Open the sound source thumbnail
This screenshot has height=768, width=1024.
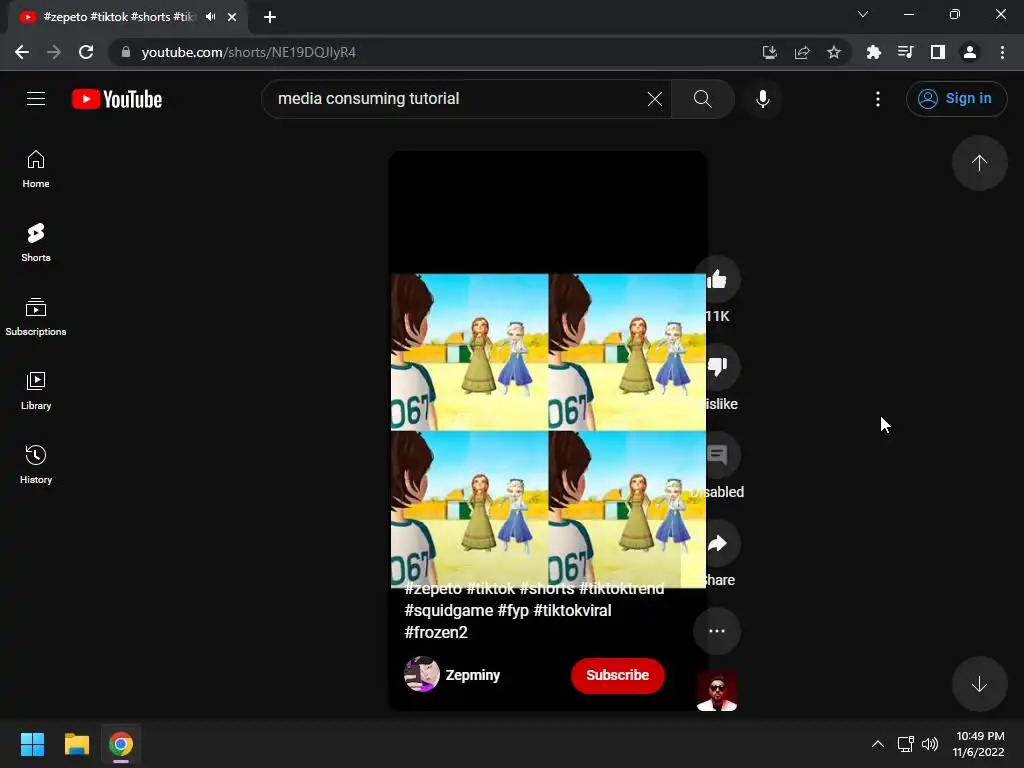click(x=717, y=691)
